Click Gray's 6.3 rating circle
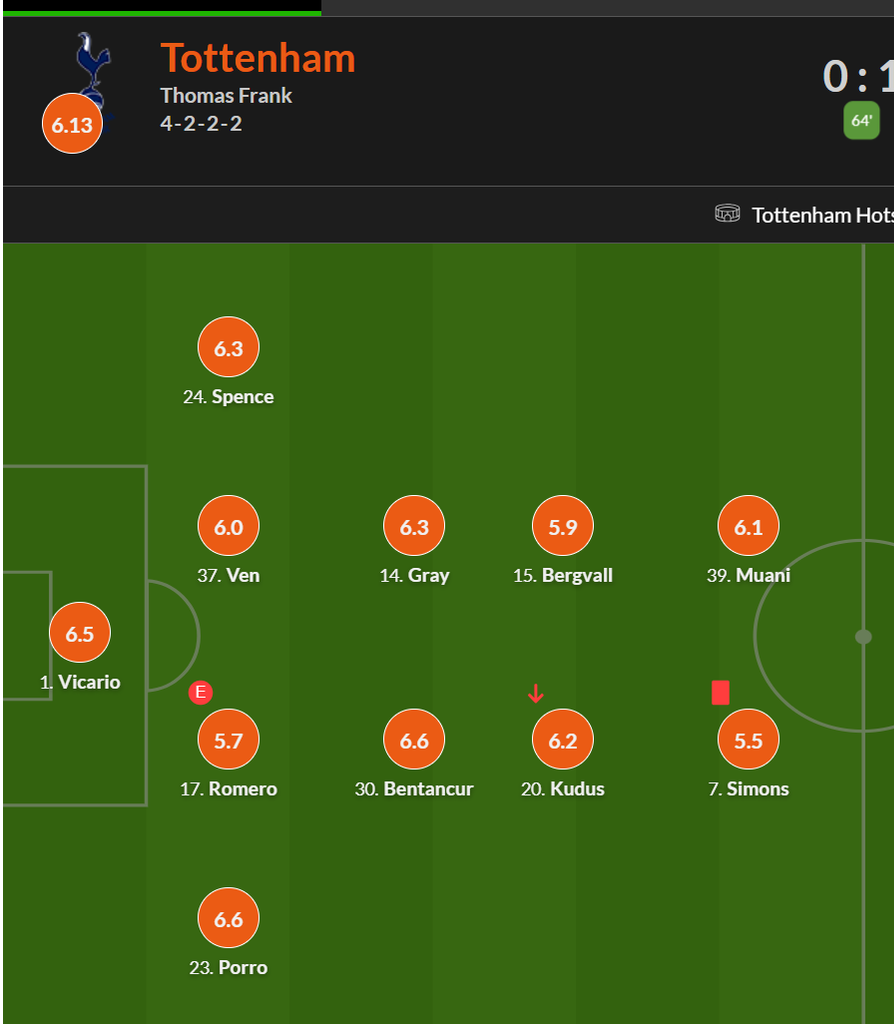The height and width of the screenshot is (1024, 894). pyautogui.click(x=414, y=527)
